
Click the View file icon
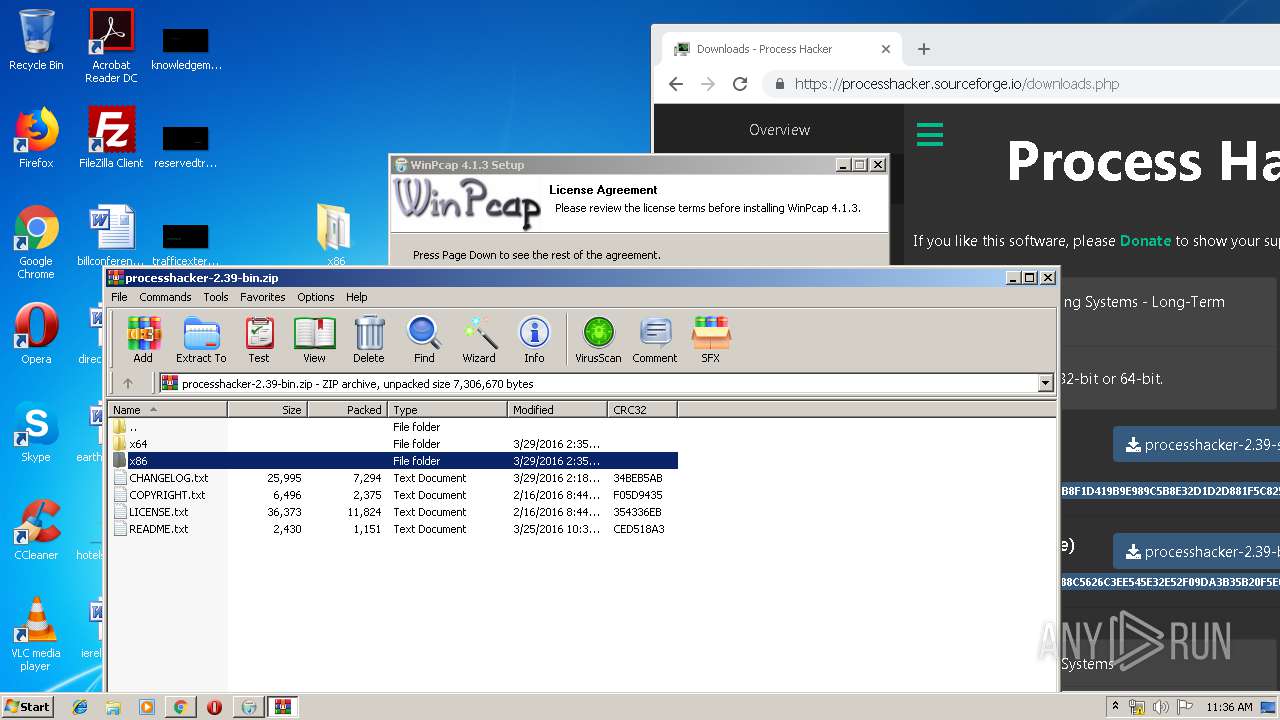(x=314, y=339)
